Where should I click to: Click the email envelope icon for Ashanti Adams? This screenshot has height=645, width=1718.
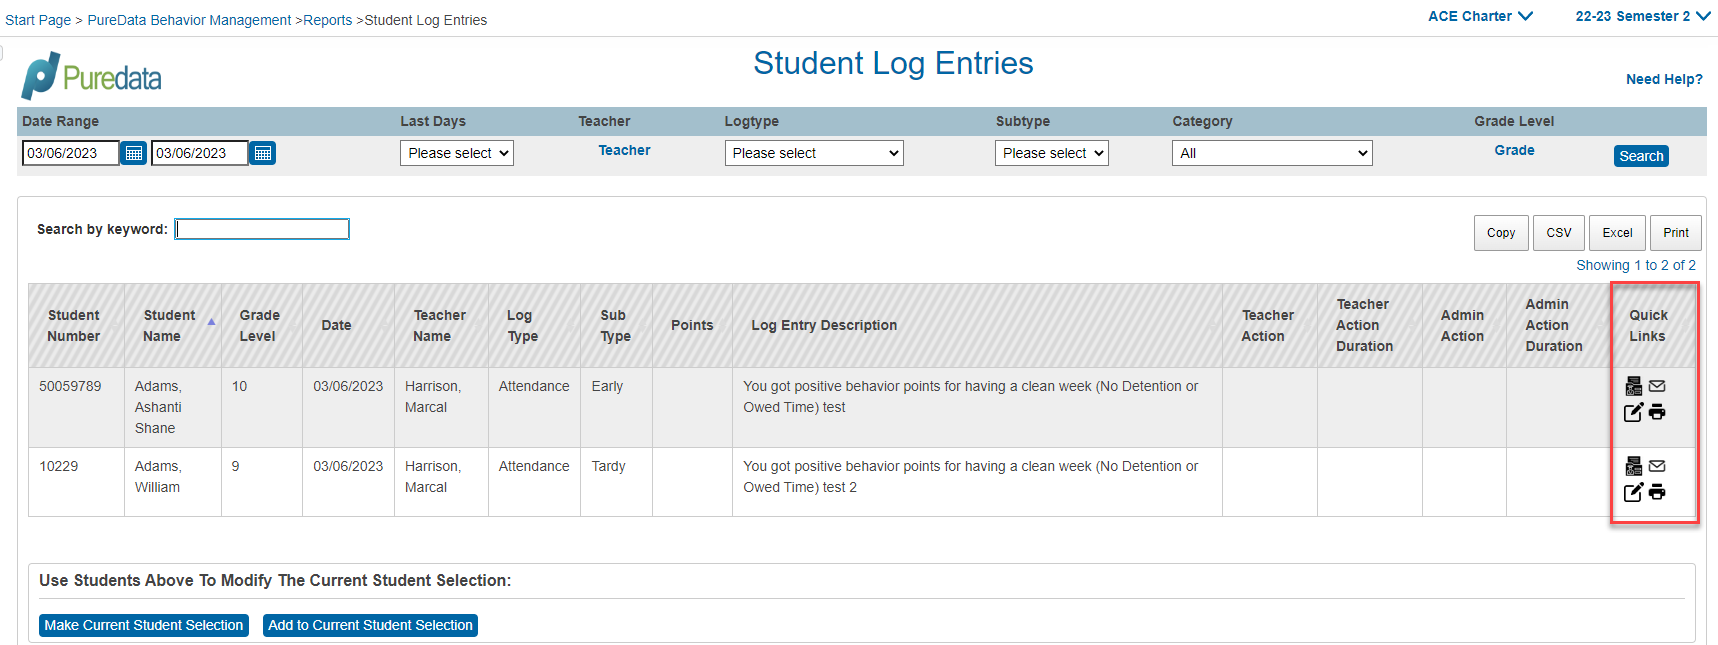(1657, 385)
